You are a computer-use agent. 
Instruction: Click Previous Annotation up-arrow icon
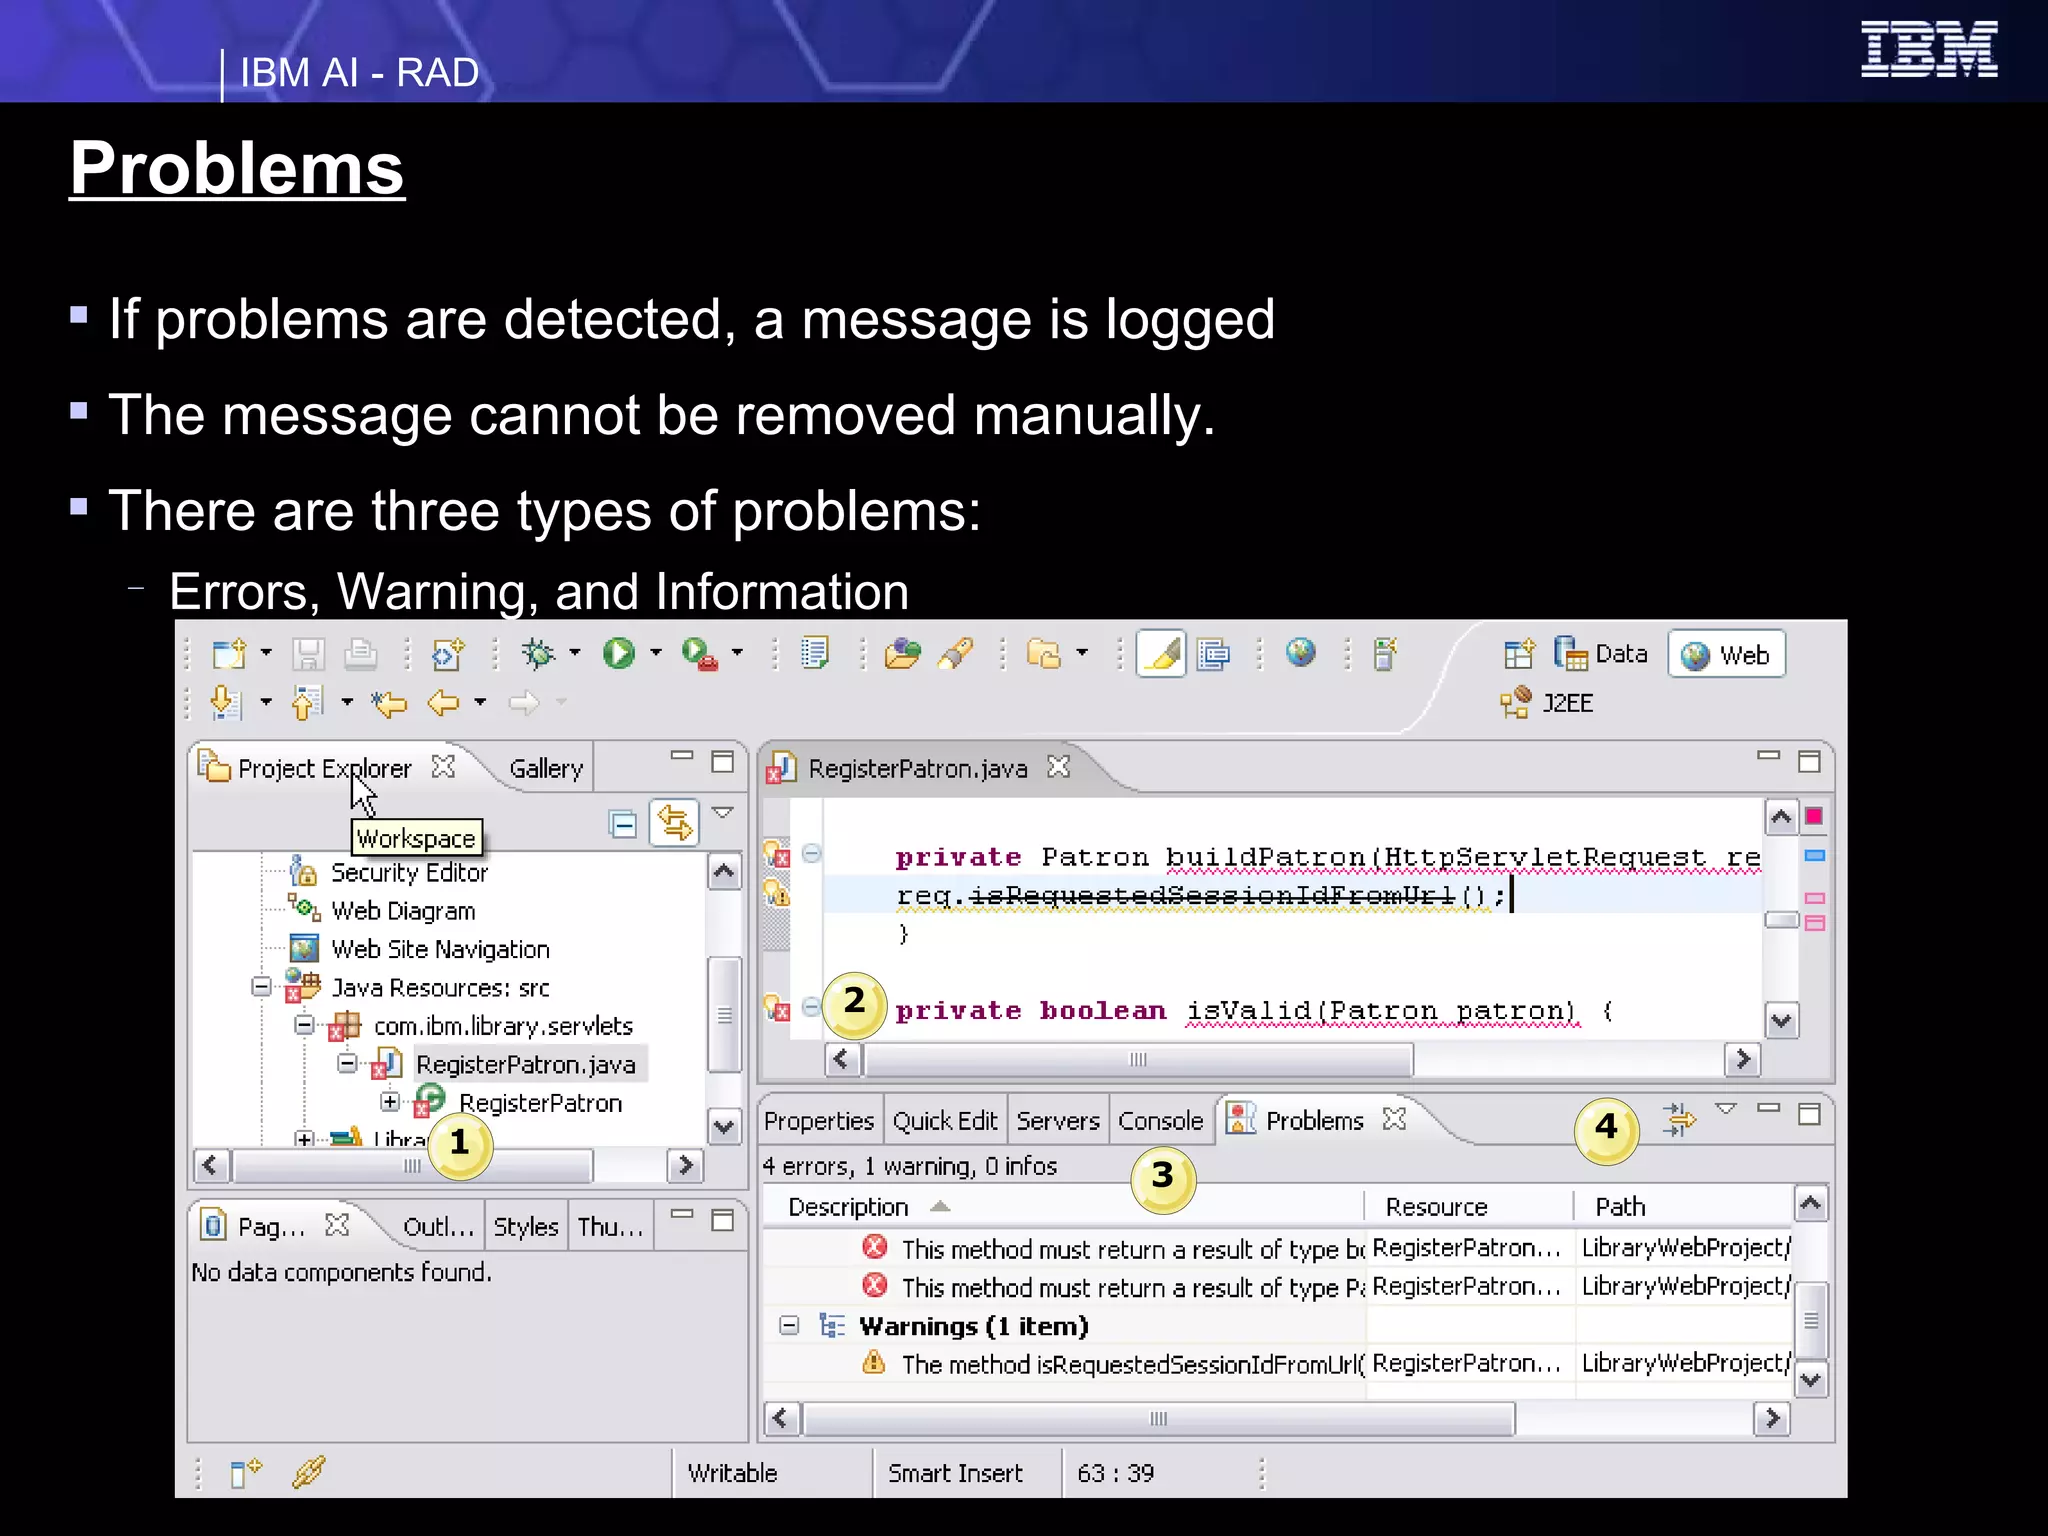(x=307, y=703)
